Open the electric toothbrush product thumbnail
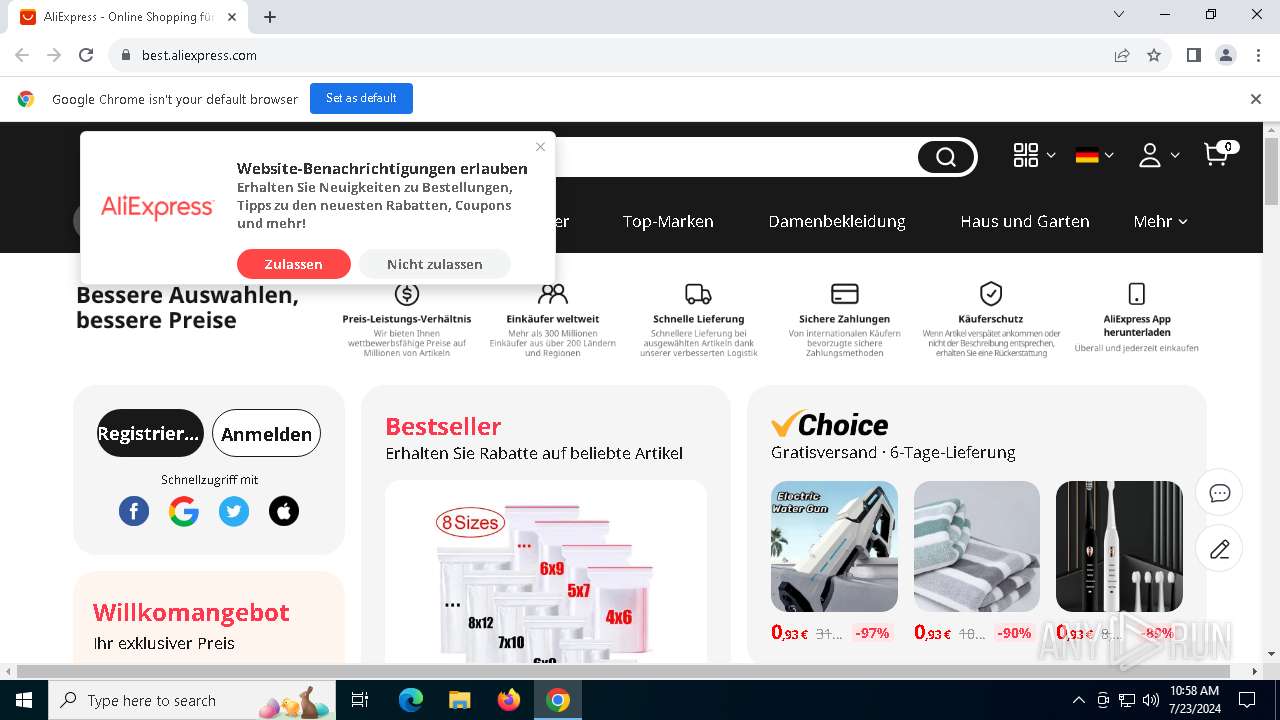 pyautogui.click(x=1119, y=546)
